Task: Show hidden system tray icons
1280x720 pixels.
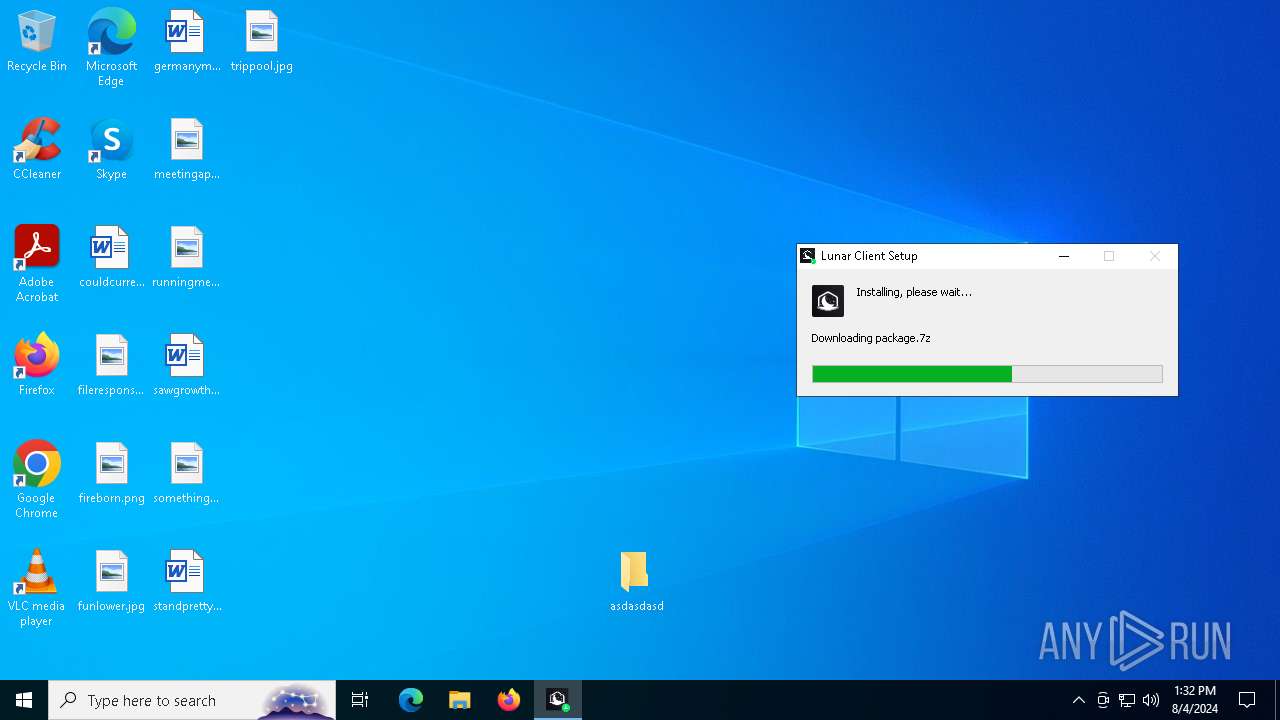Action: pyautogui.click(x=1079, y=700)
